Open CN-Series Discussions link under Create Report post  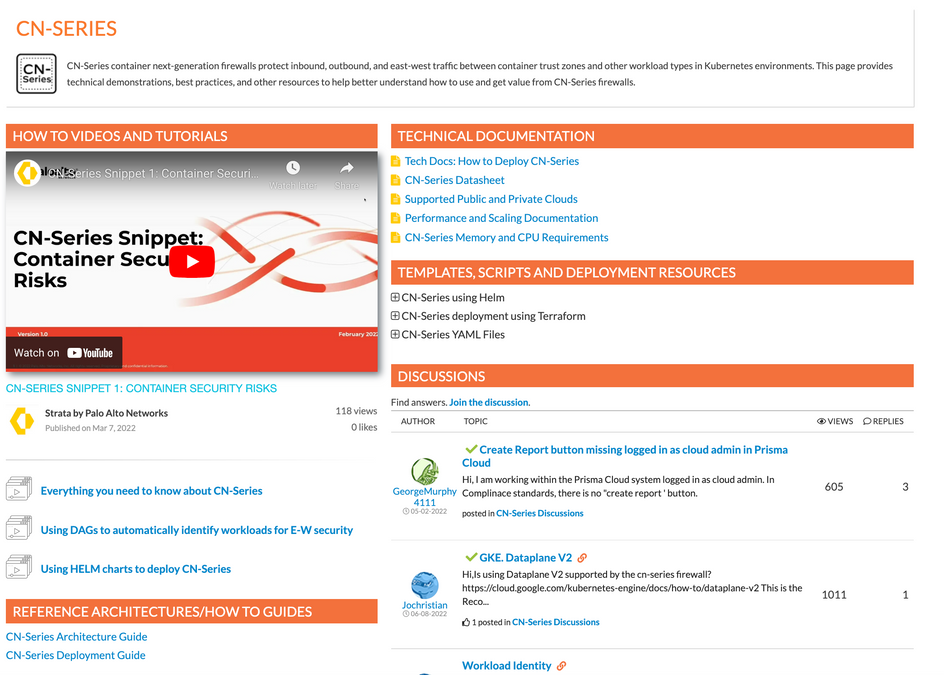(x=539, y=514)
